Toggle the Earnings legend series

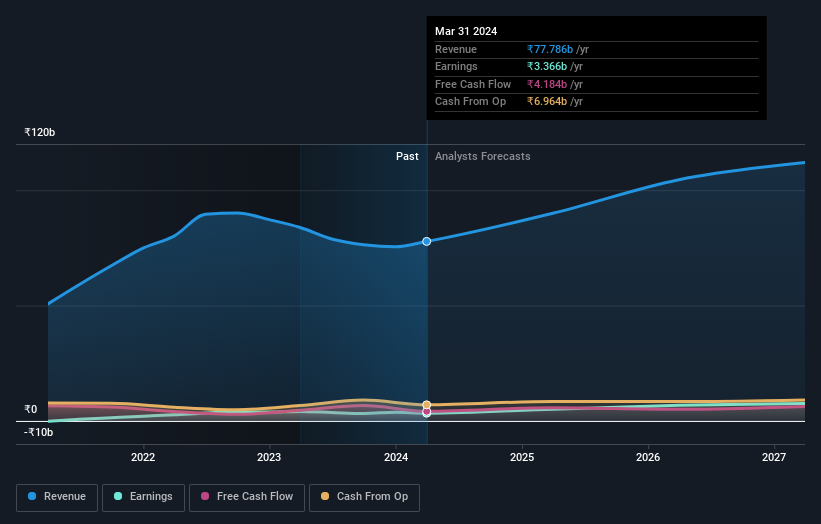(x=143, y=497)
